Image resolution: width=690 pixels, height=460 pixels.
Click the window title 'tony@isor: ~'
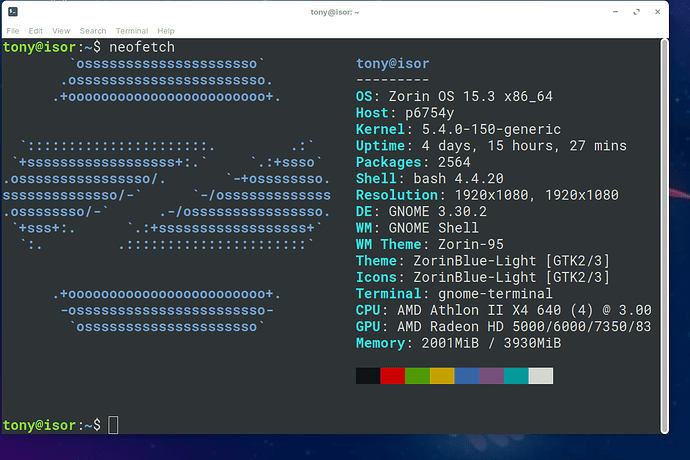click(x=334, y=12)
